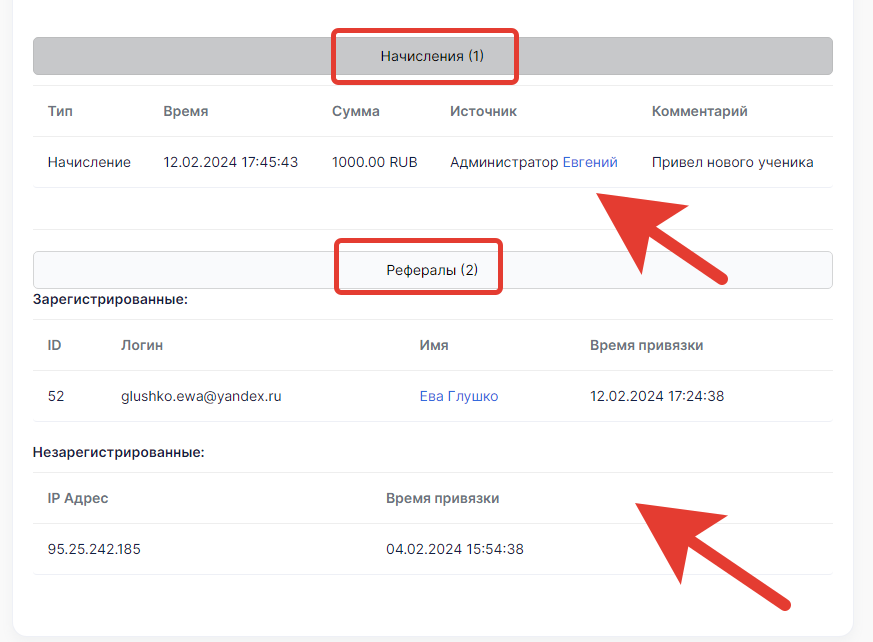This screenshot has height=642, width=873.
Task: Click the Тип column header
Action: pos(60,111)
